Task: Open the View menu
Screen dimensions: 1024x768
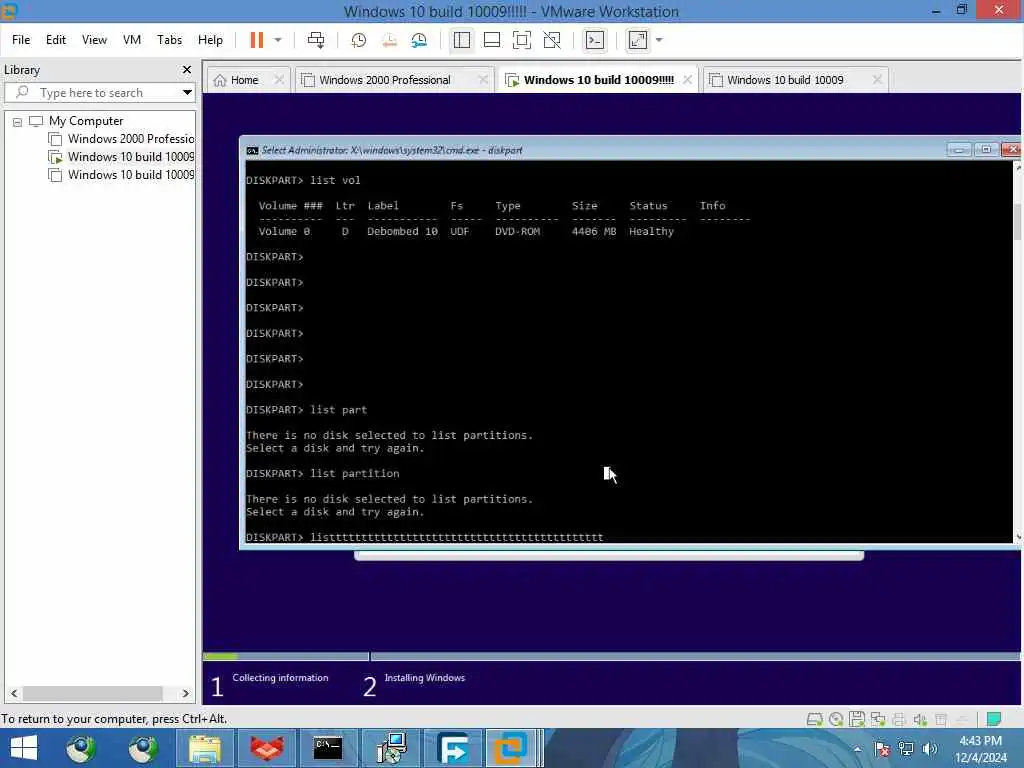Action: click(94, 40)
